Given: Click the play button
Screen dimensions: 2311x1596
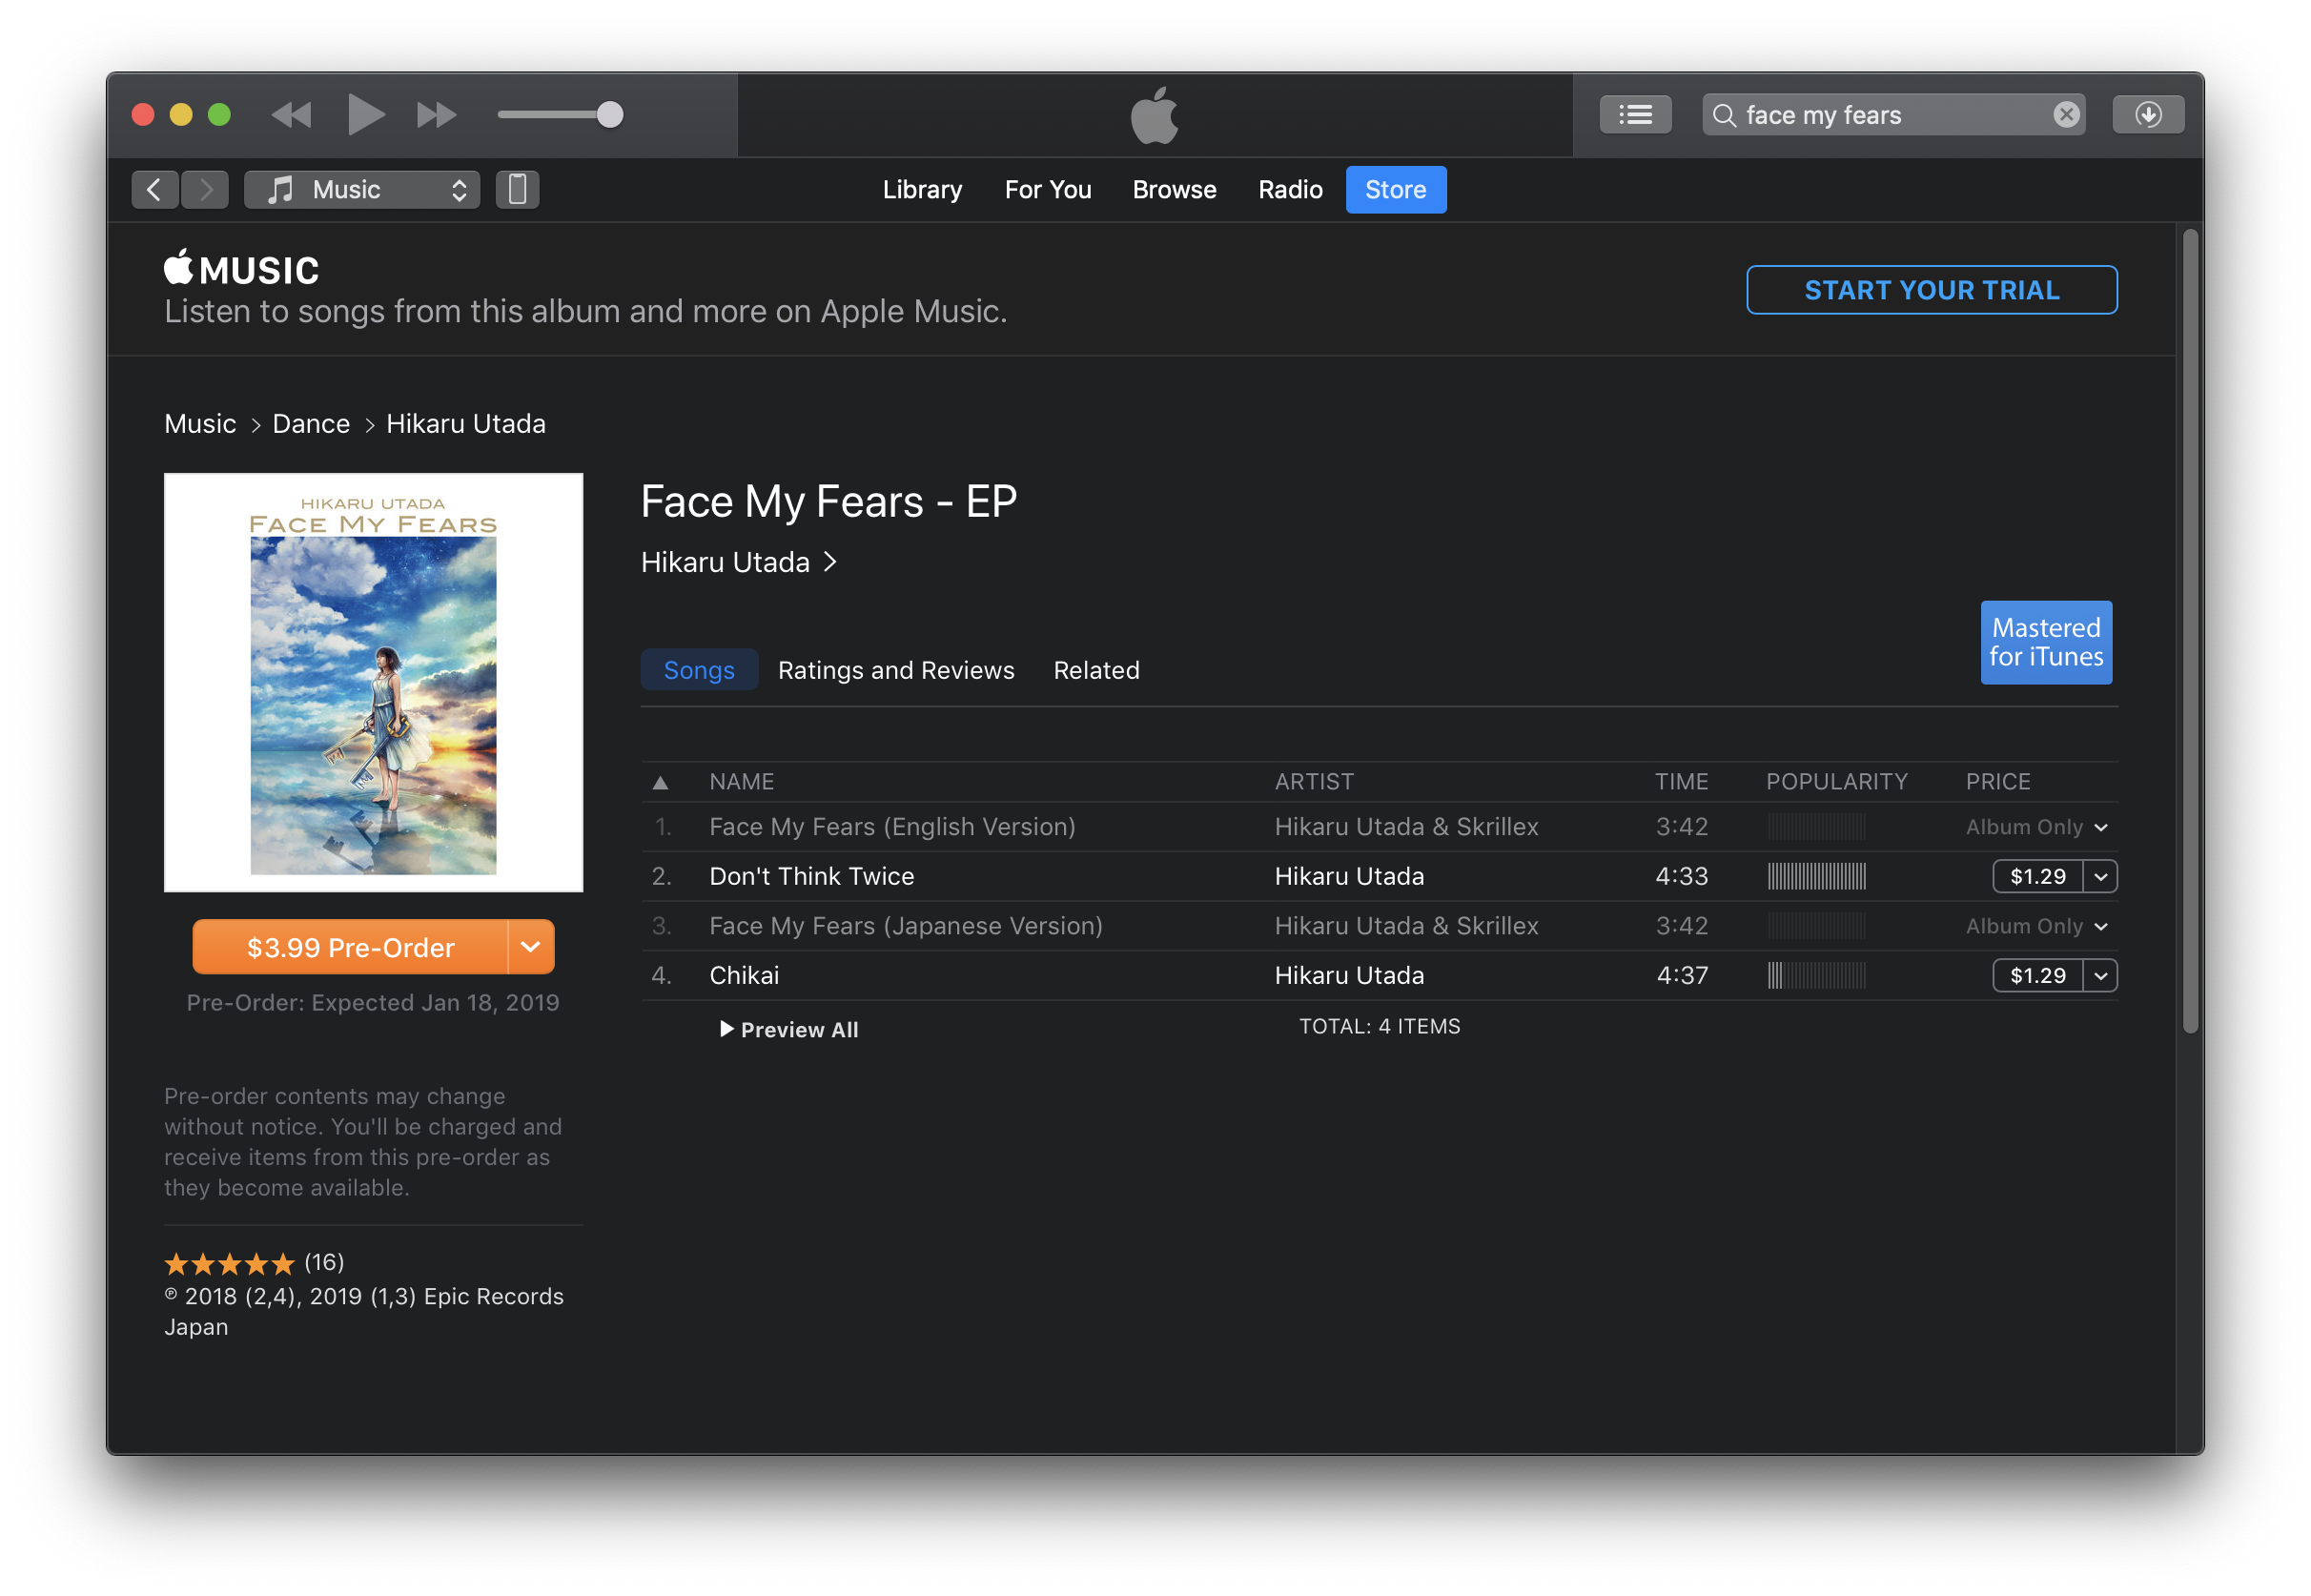Looking at the screenshot, I should pos(366,114).
